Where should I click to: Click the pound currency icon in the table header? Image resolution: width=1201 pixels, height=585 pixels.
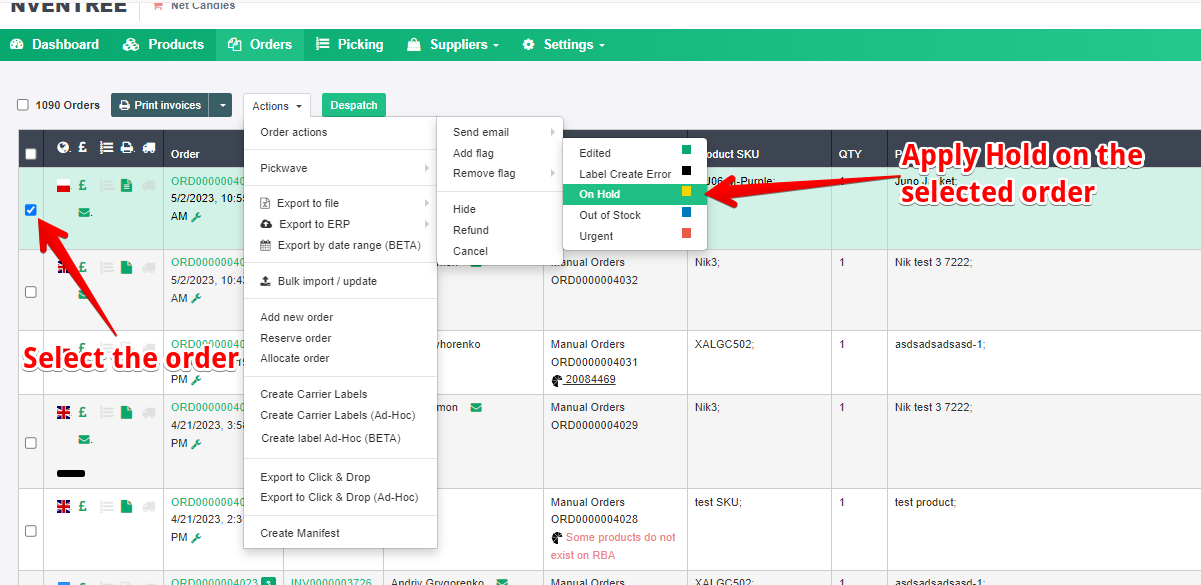tap(83, 148)
